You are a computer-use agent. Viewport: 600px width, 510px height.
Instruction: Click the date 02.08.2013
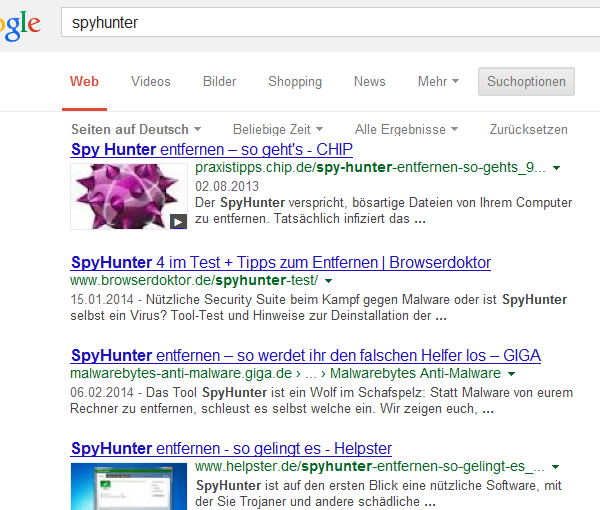click(x=227, y=186)
